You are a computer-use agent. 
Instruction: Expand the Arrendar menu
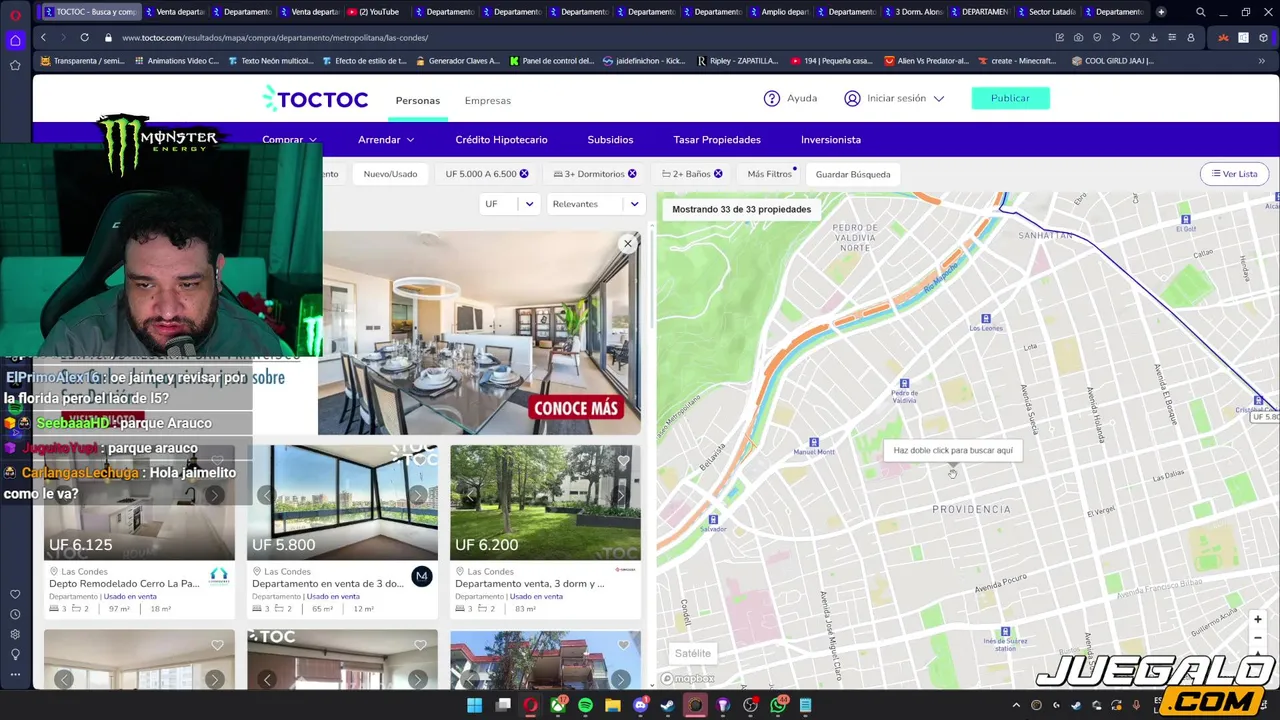(386, 140)
